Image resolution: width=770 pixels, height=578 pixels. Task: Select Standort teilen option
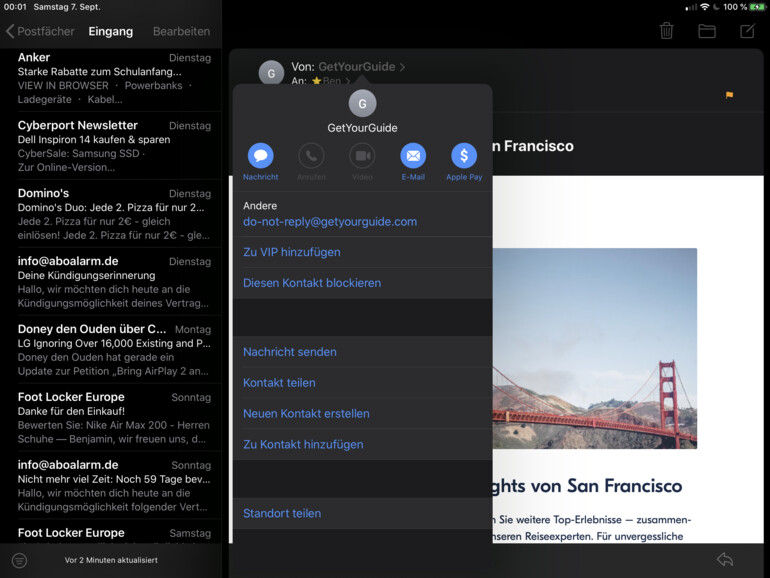363,513
